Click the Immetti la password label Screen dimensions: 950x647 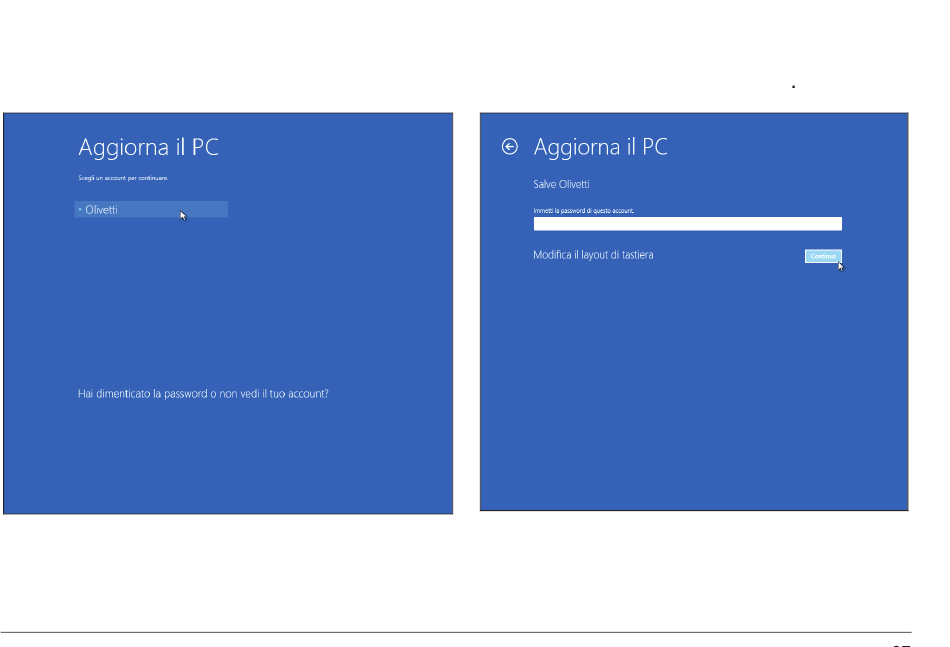pos(583,211)
